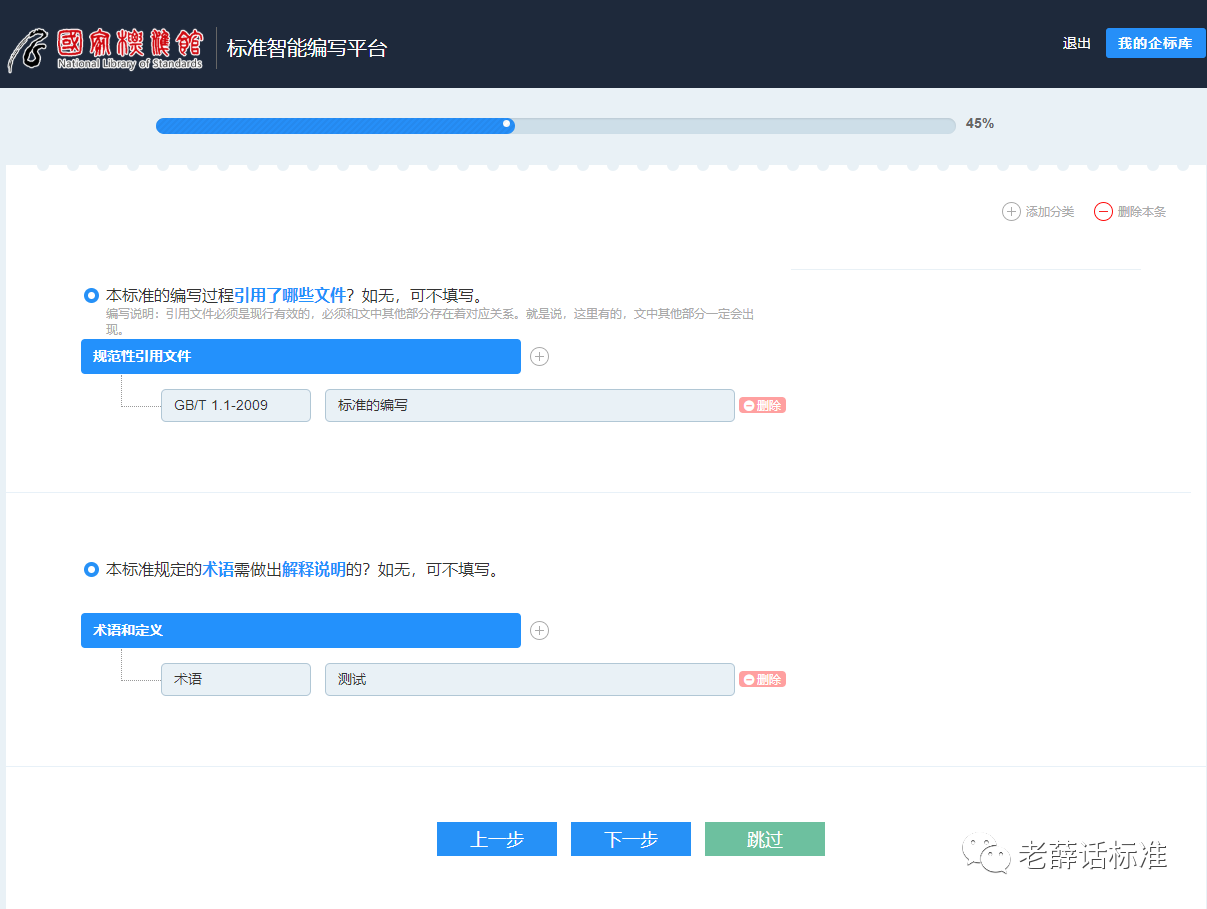Skip this step using 跳过

pos(765,840)
